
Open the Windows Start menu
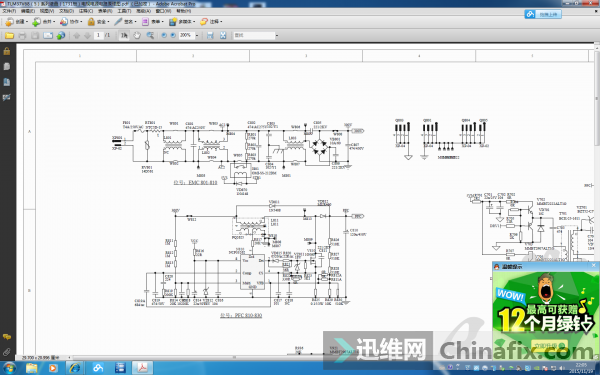9,368
